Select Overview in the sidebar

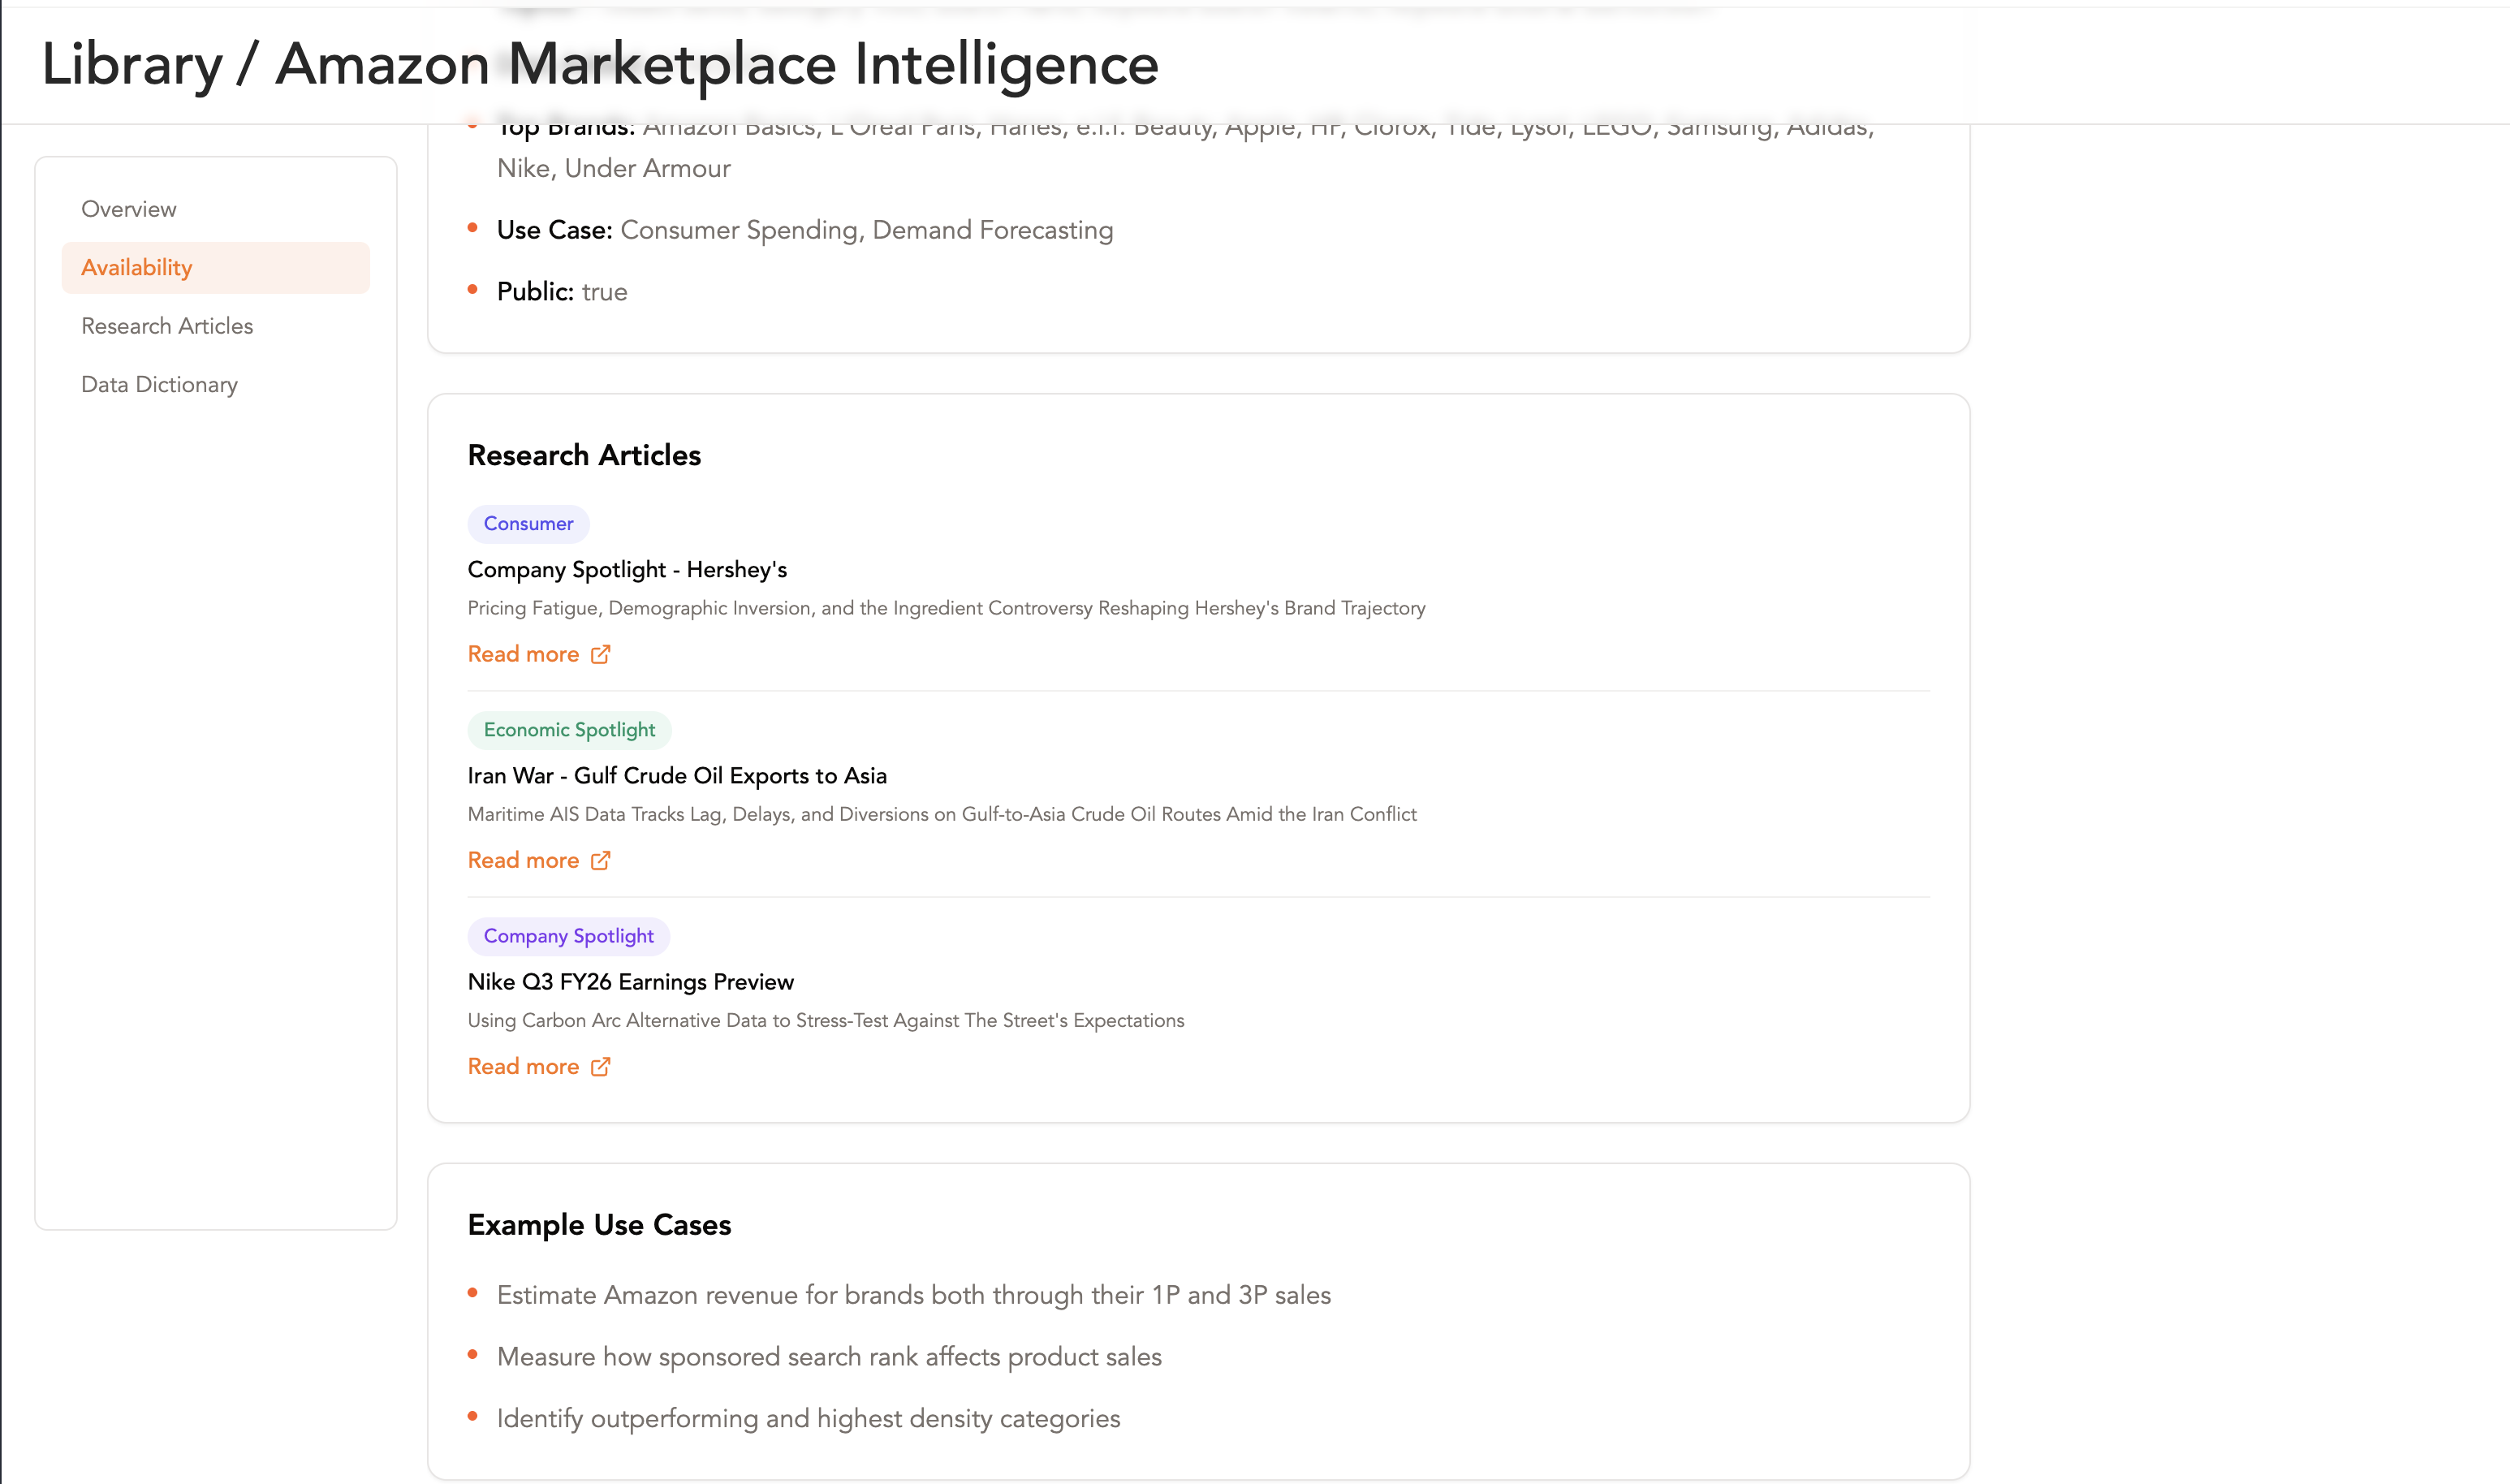[x=129, y=209]
